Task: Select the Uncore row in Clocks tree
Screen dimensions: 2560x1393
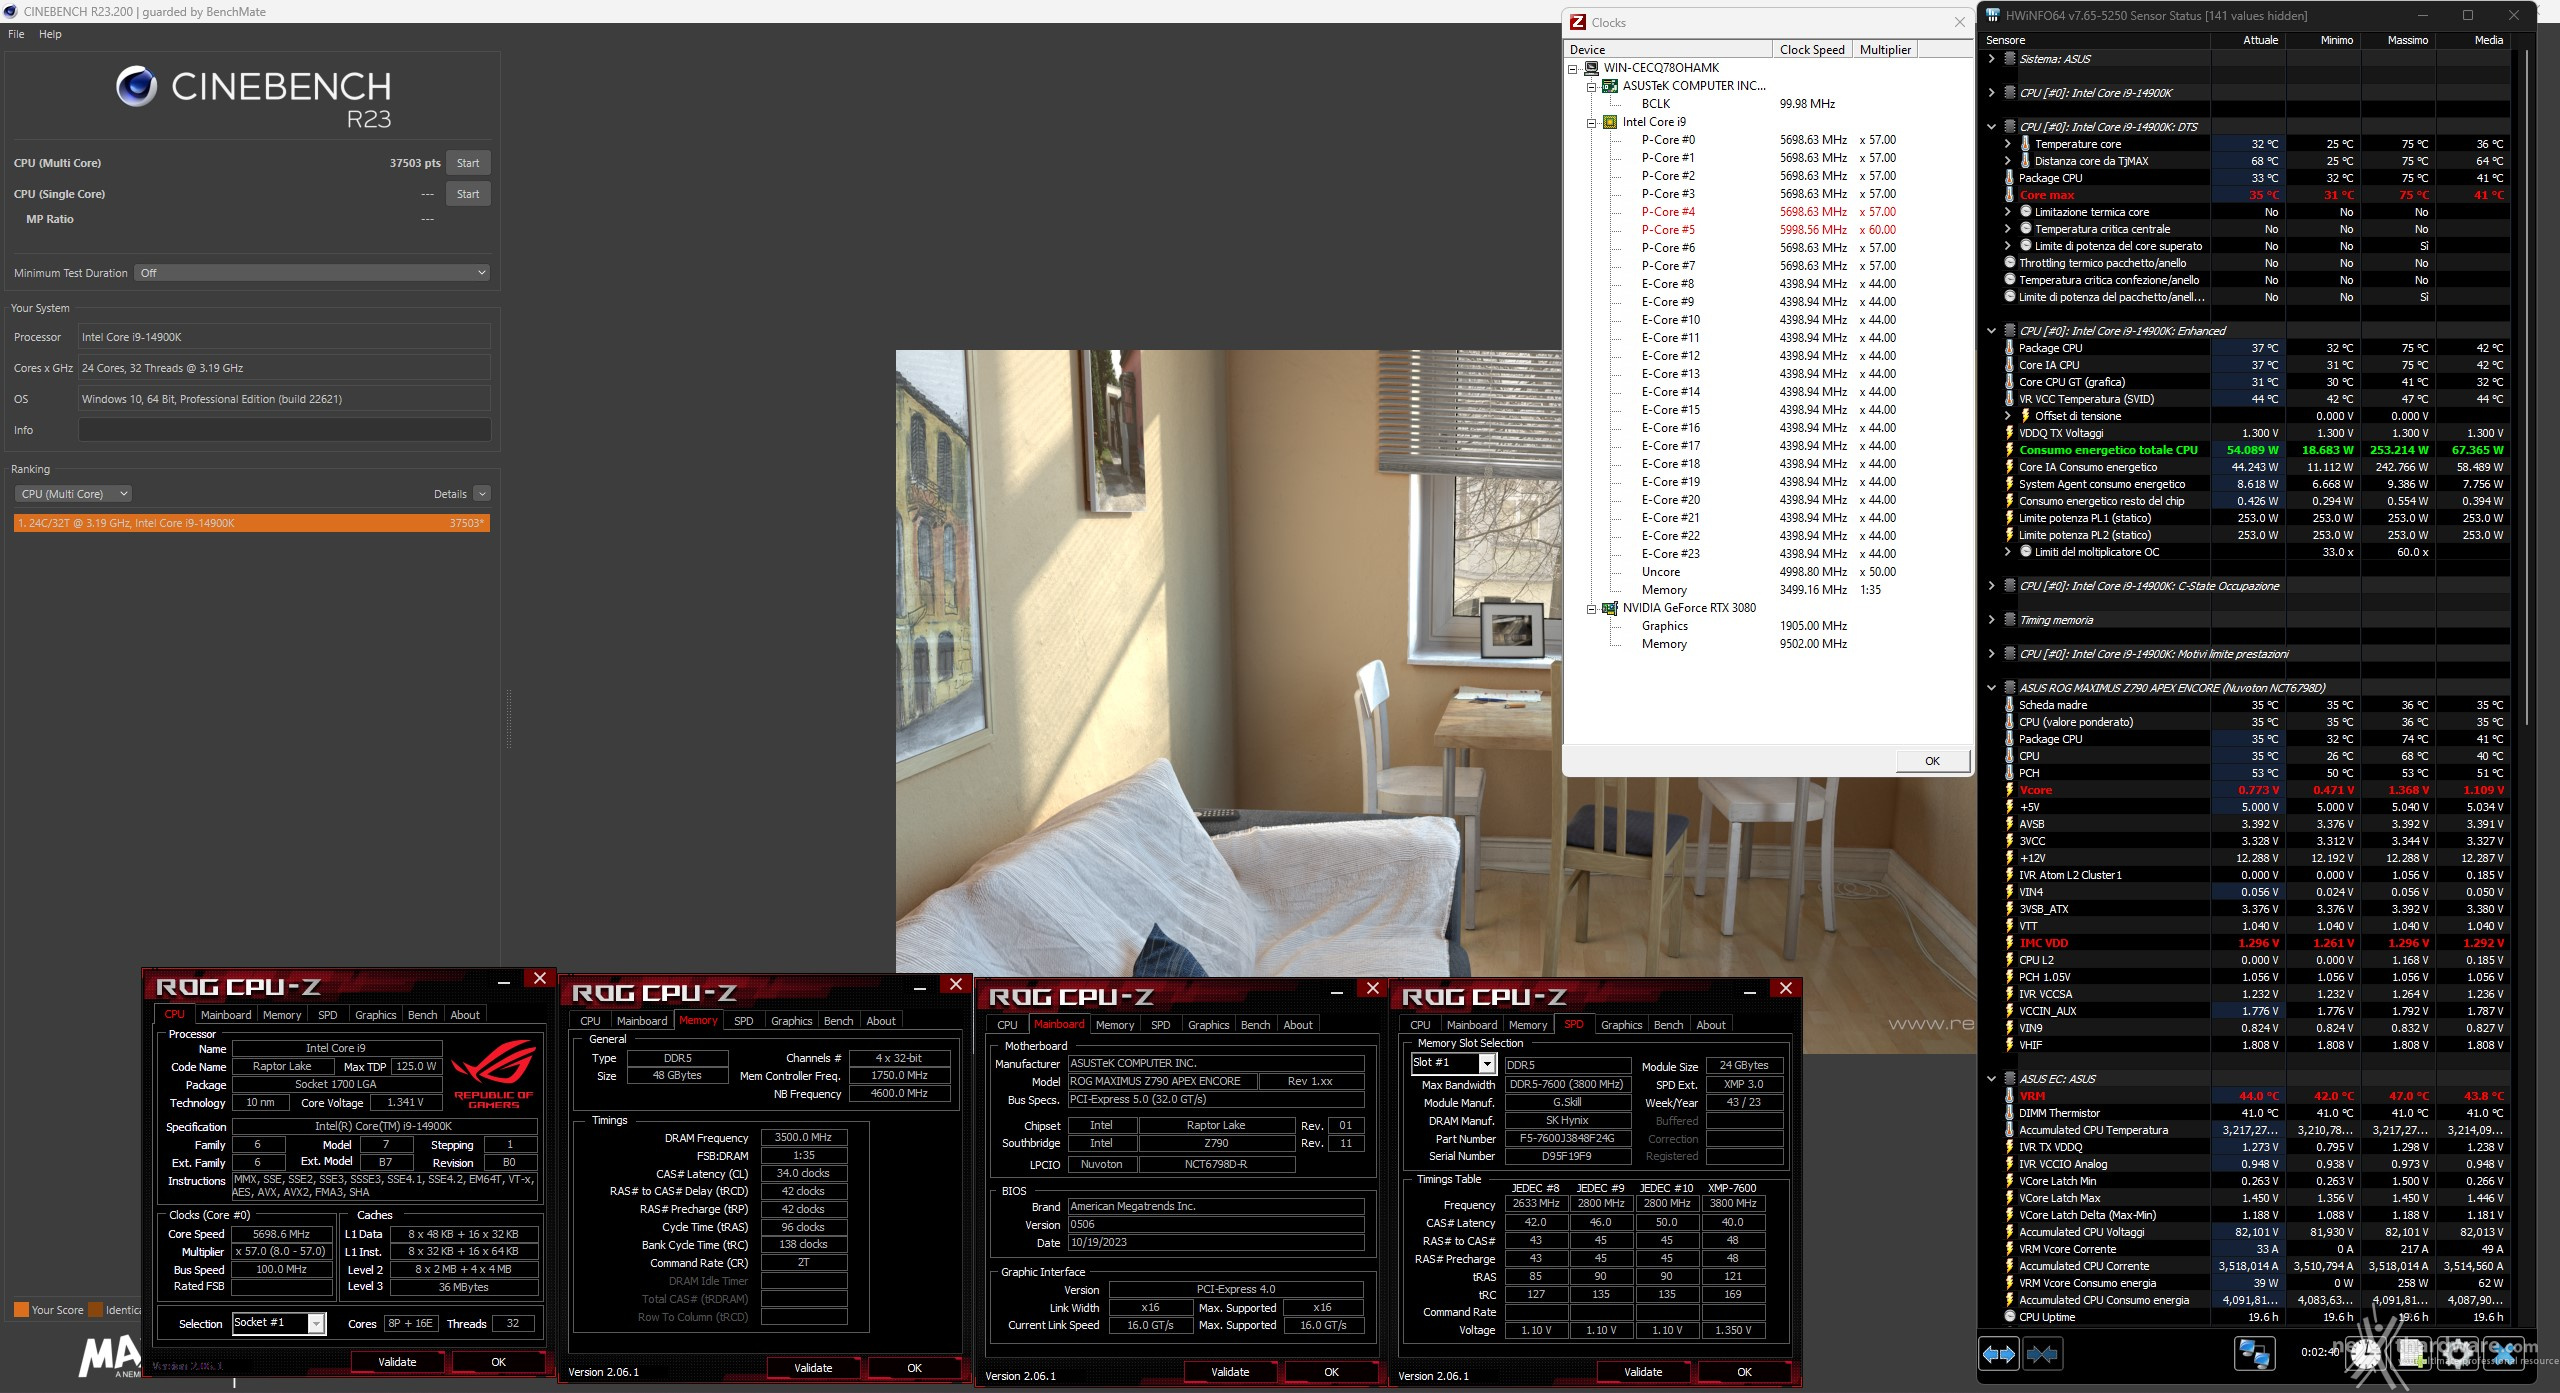Action: 1768,572
